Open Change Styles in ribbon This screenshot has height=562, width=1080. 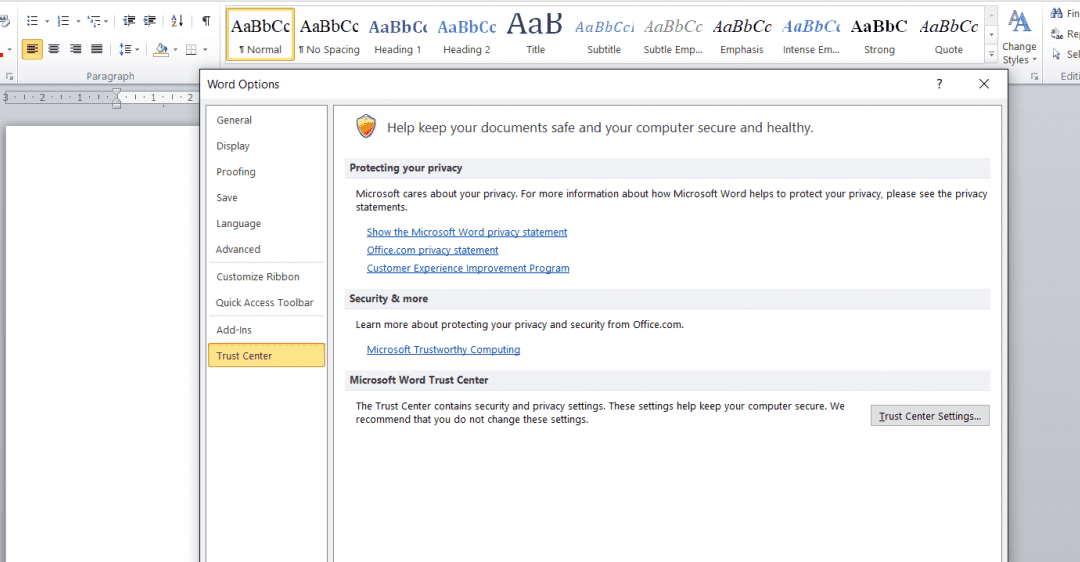1019,37
